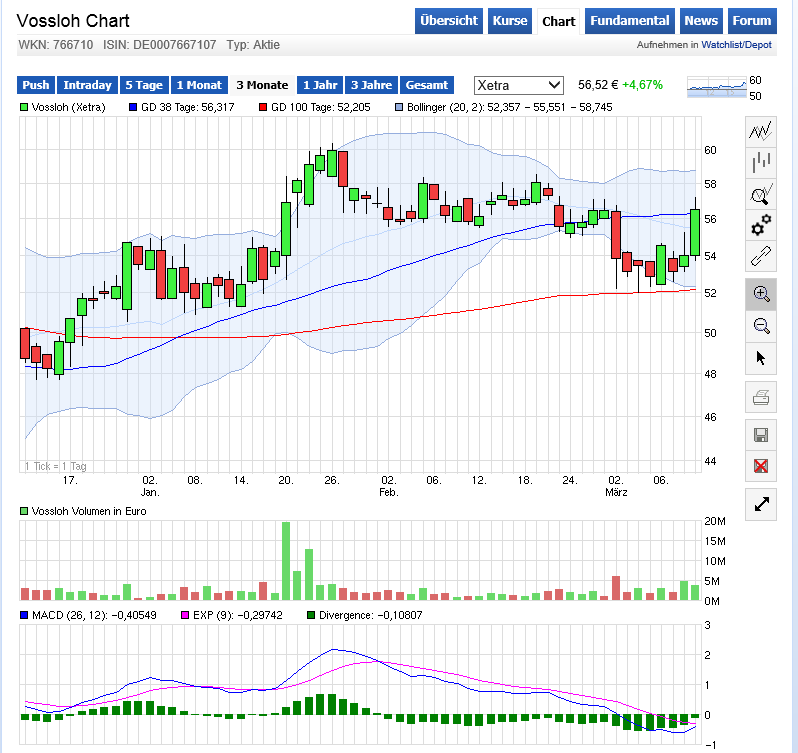
Task: Switch to Kurse tab
Action: click(509, 21)
